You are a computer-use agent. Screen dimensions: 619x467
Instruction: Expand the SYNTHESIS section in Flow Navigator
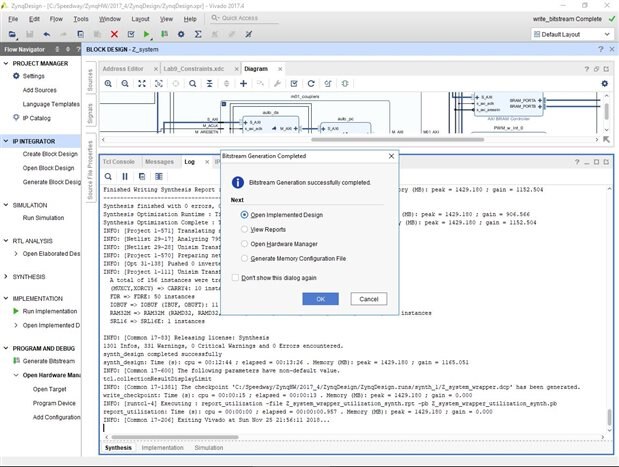tap(6, 275)
